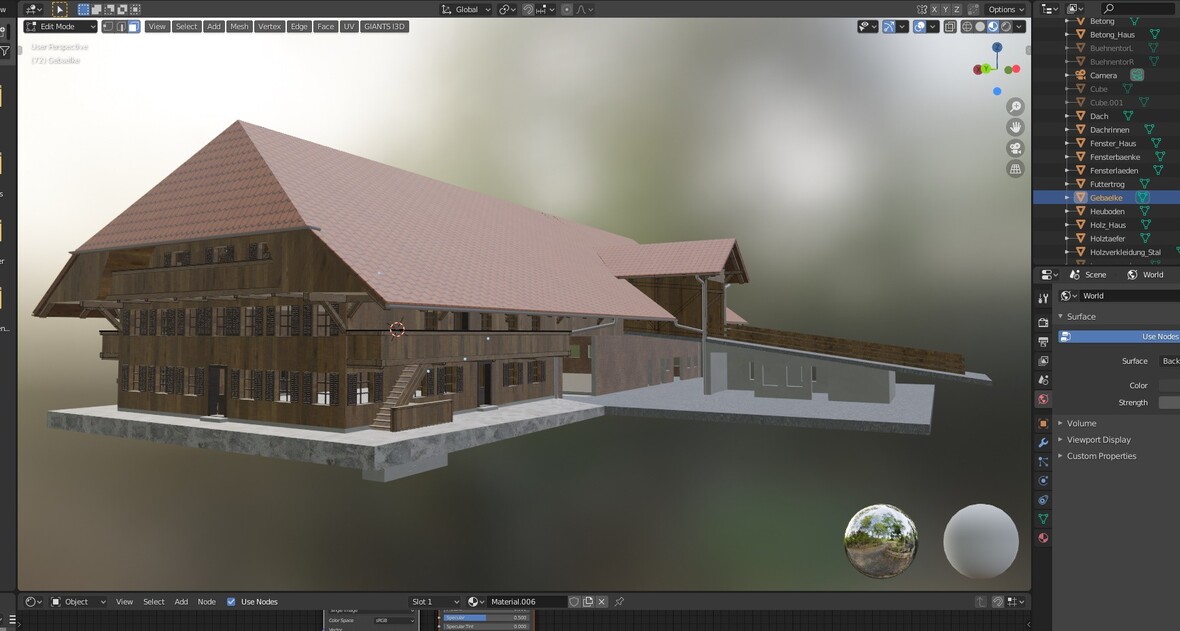This screenshot has height=631, width=1180.
Task: Click the zoom viewport magnifier icon
Action: 1015,107
